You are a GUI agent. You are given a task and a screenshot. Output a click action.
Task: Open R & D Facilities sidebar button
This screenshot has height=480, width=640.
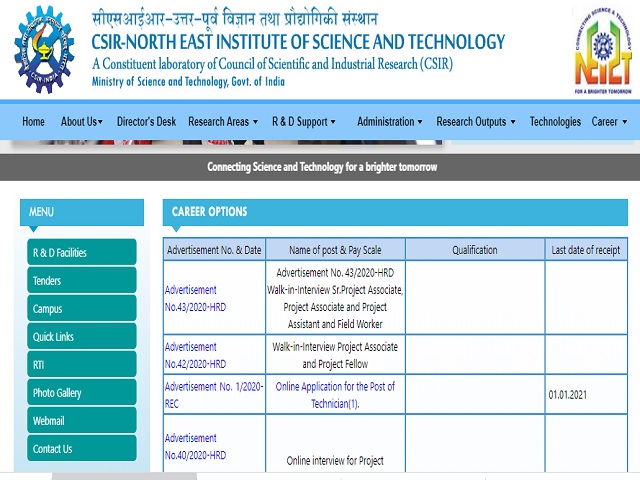click(x=82, y=252)
